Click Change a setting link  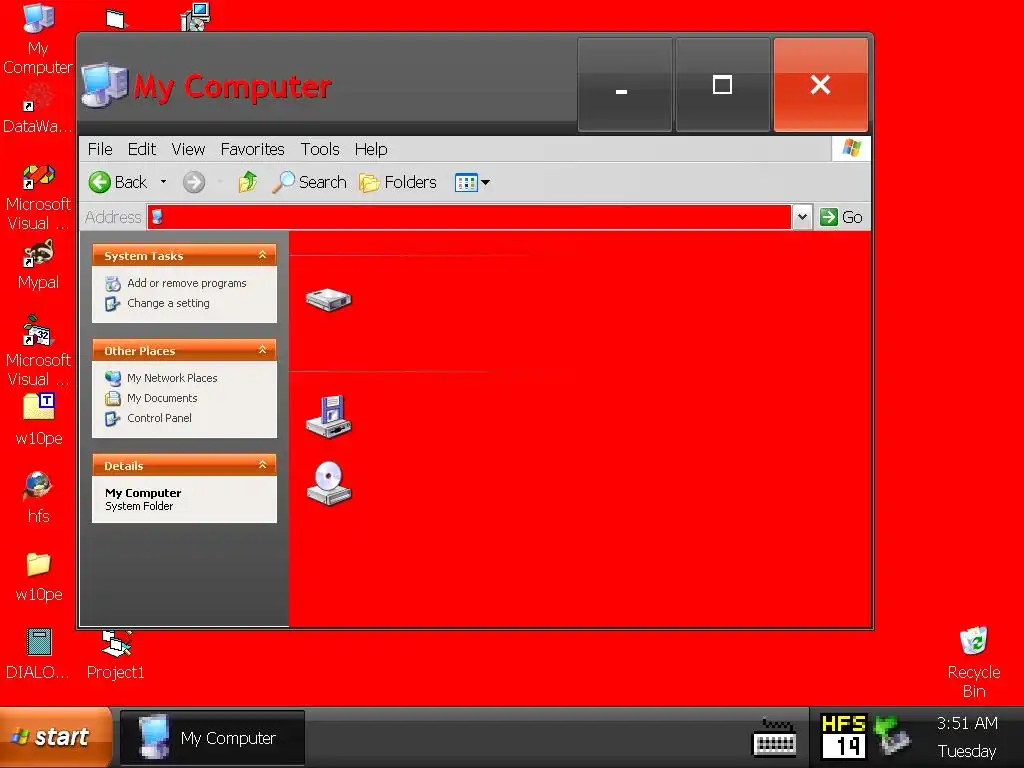pyautogui.click(x=168, y=303)
